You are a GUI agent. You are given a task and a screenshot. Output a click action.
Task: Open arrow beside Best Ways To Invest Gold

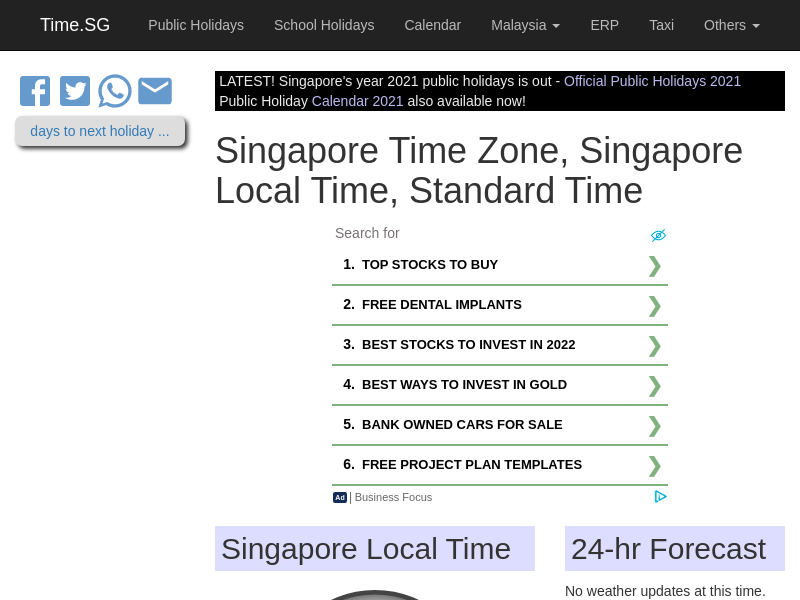point(655,386)
